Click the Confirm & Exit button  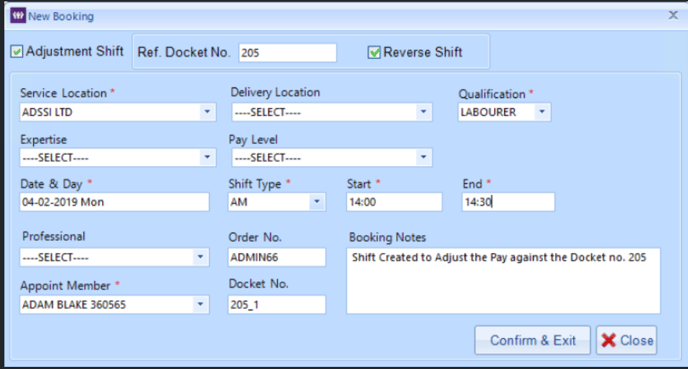(x=532, y=340)
